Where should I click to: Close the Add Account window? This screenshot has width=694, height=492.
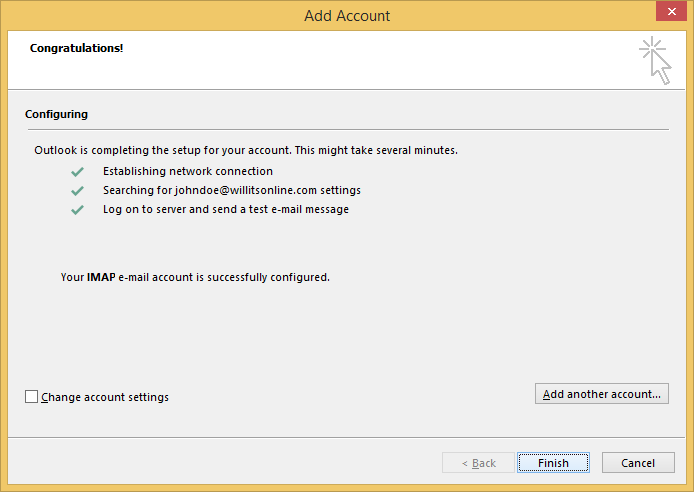tap(671, 12)
